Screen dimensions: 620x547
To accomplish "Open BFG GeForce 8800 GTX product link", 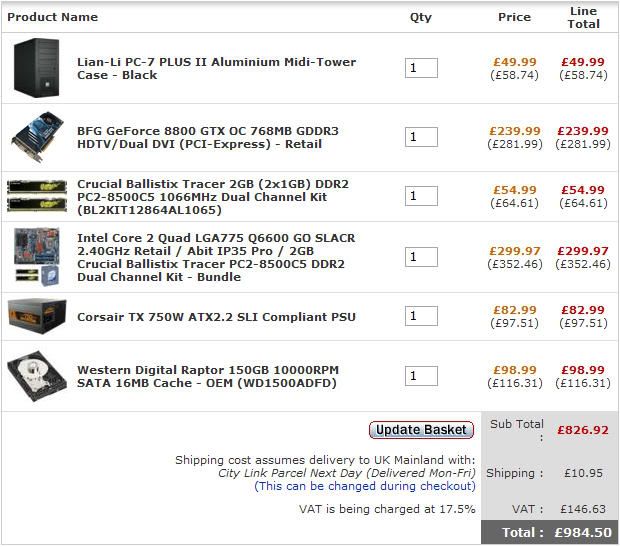I will [207, 137].
